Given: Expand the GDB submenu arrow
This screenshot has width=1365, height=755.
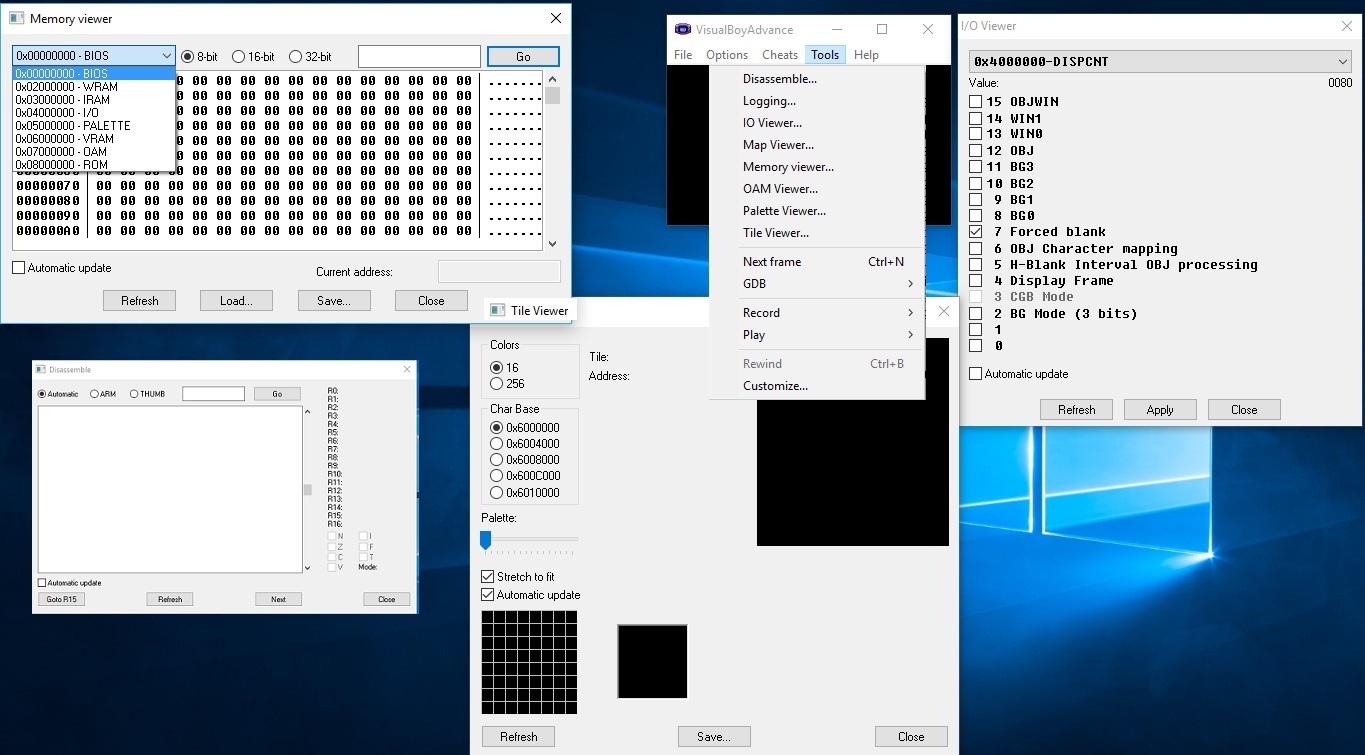Looking at the screenshot, I should click(x=910, y=284).
